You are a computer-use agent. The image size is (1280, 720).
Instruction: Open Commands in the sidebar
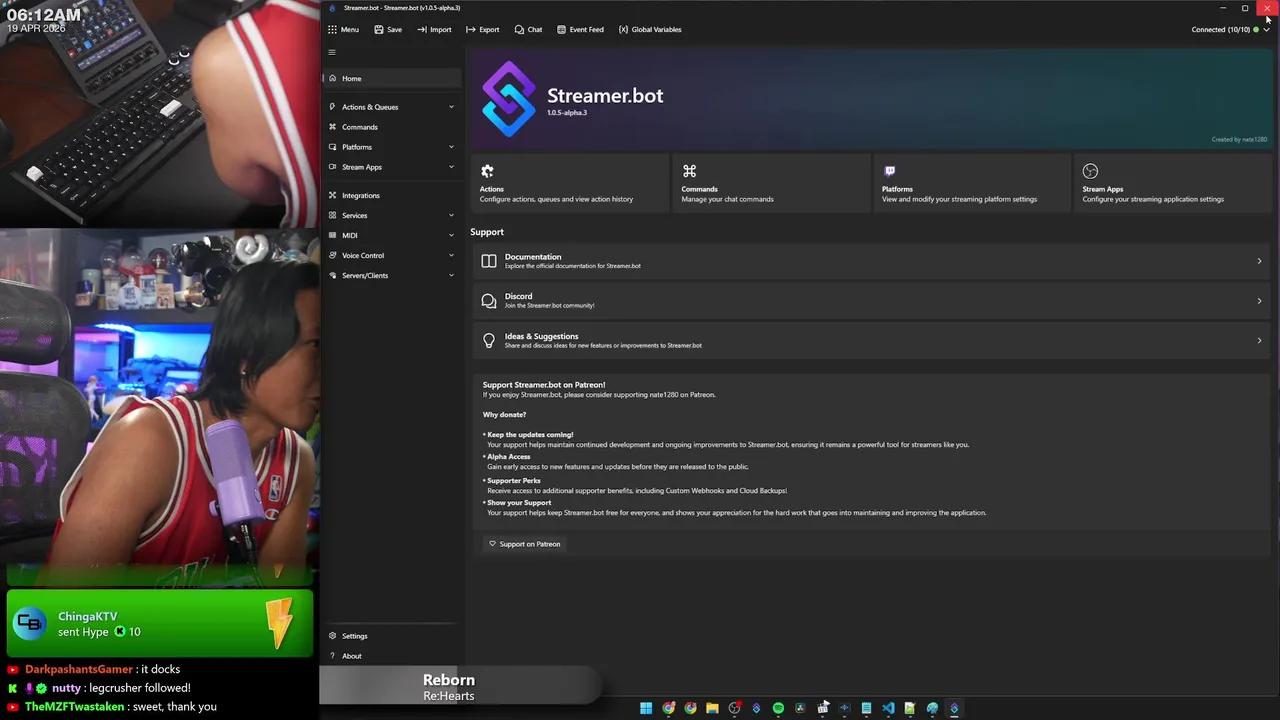pos(393,127)
